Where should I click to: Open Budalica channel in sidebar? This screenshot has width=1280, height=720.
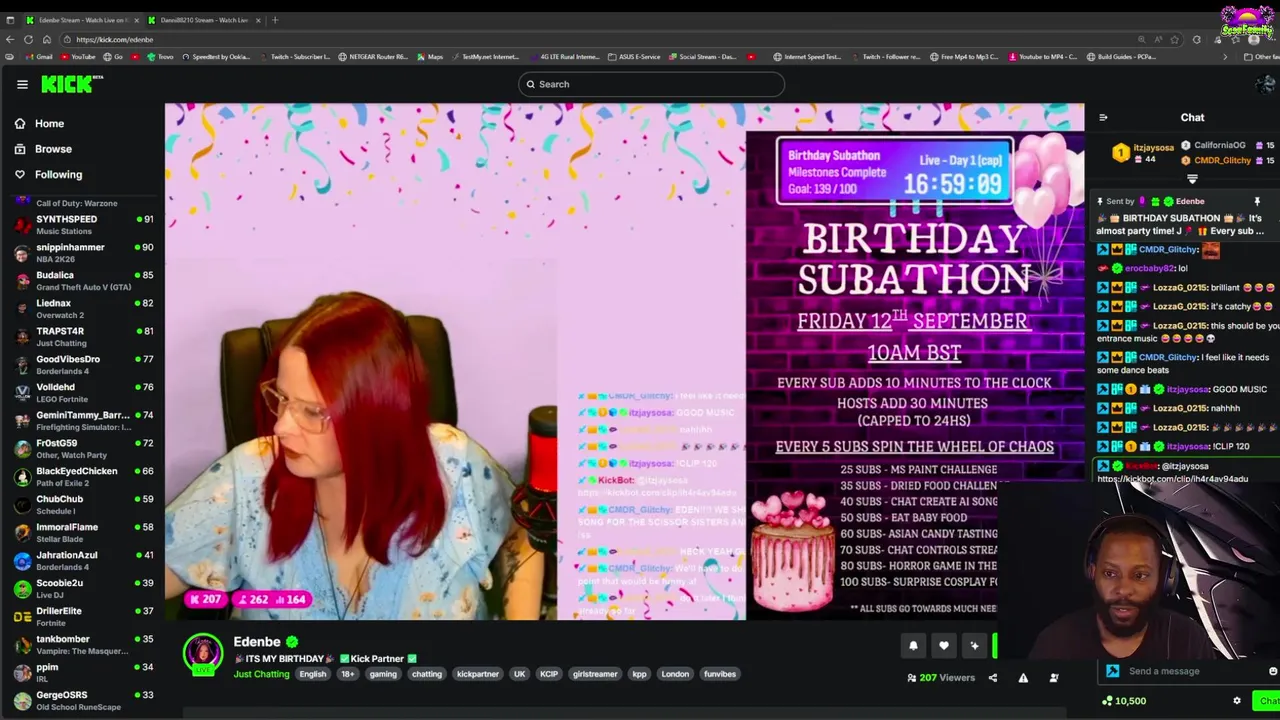82,281
